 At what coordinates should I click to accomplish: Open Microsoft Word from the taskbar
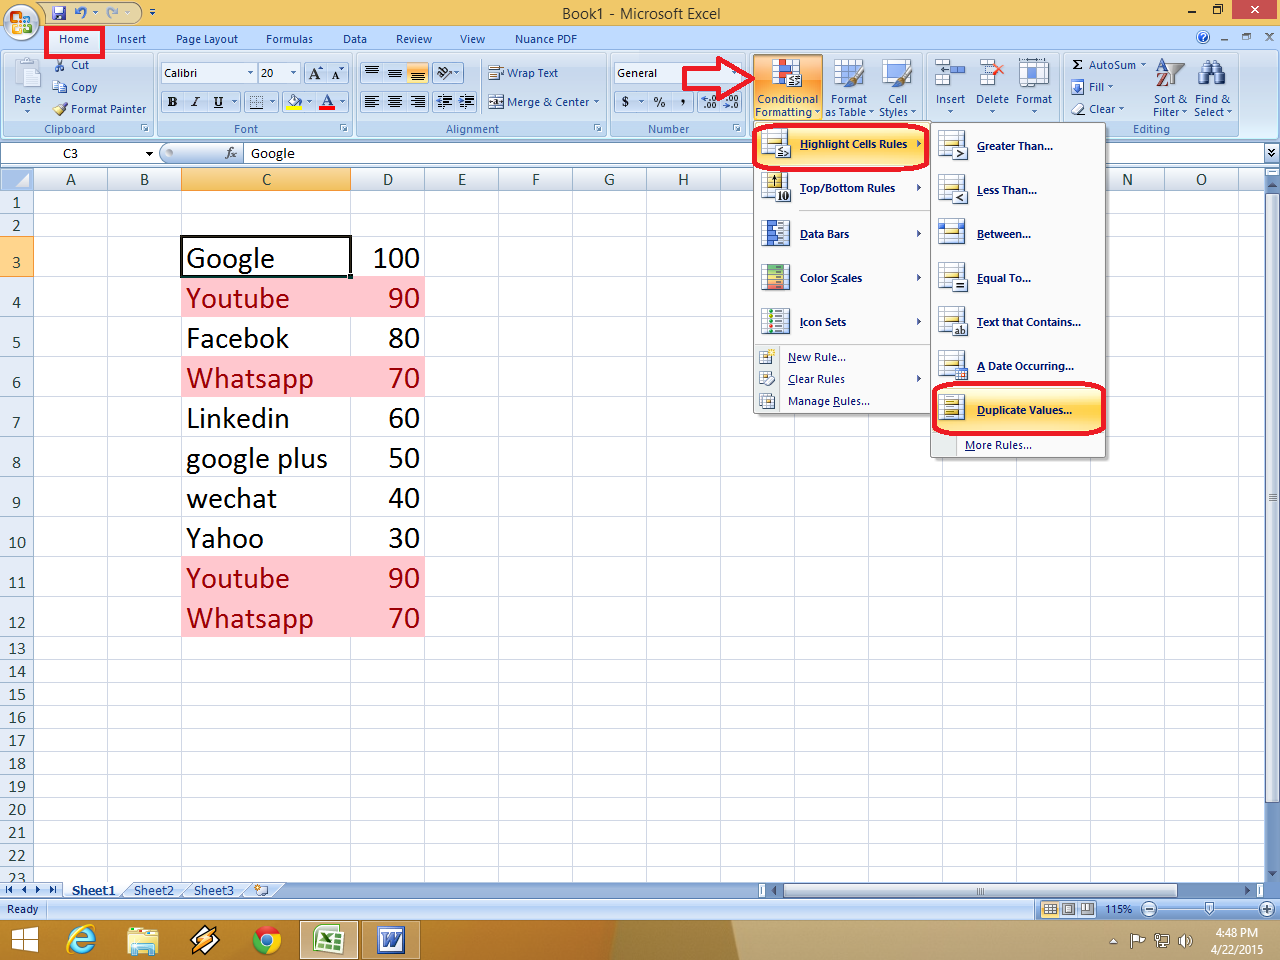click(x=391, y=940)
